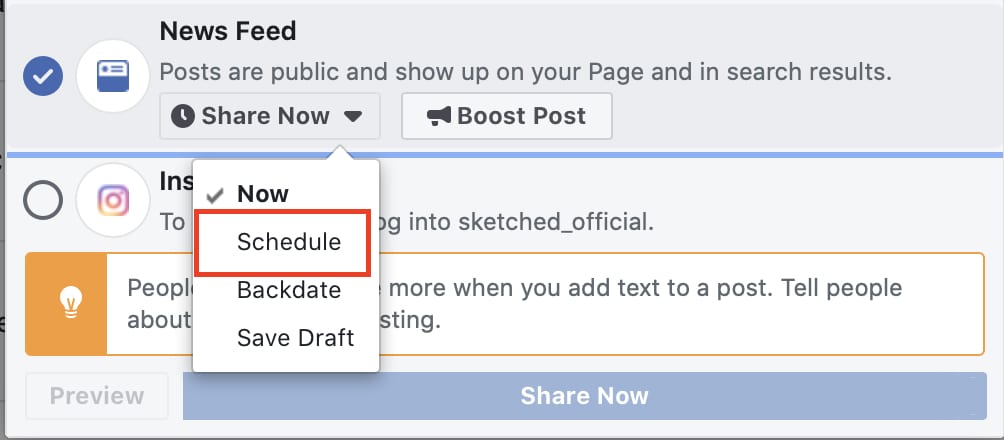Select Save Draft menu option
1004x440 pixels.
click(x=286, y=338)
